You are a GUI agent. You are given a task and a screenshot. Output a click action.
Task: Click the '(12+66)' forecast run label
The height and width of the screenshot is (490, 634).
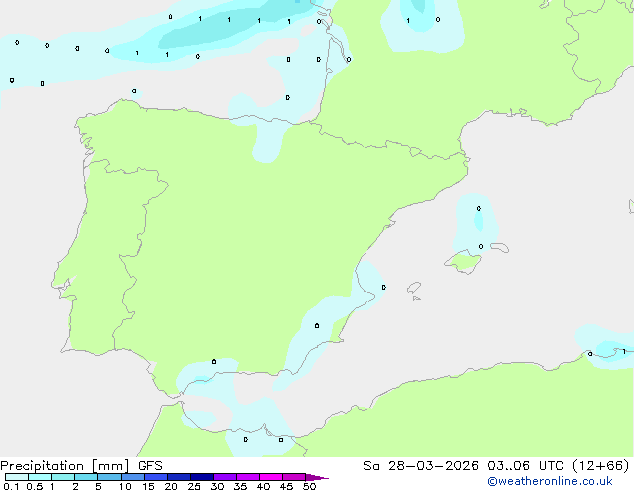tap(601, 466)
